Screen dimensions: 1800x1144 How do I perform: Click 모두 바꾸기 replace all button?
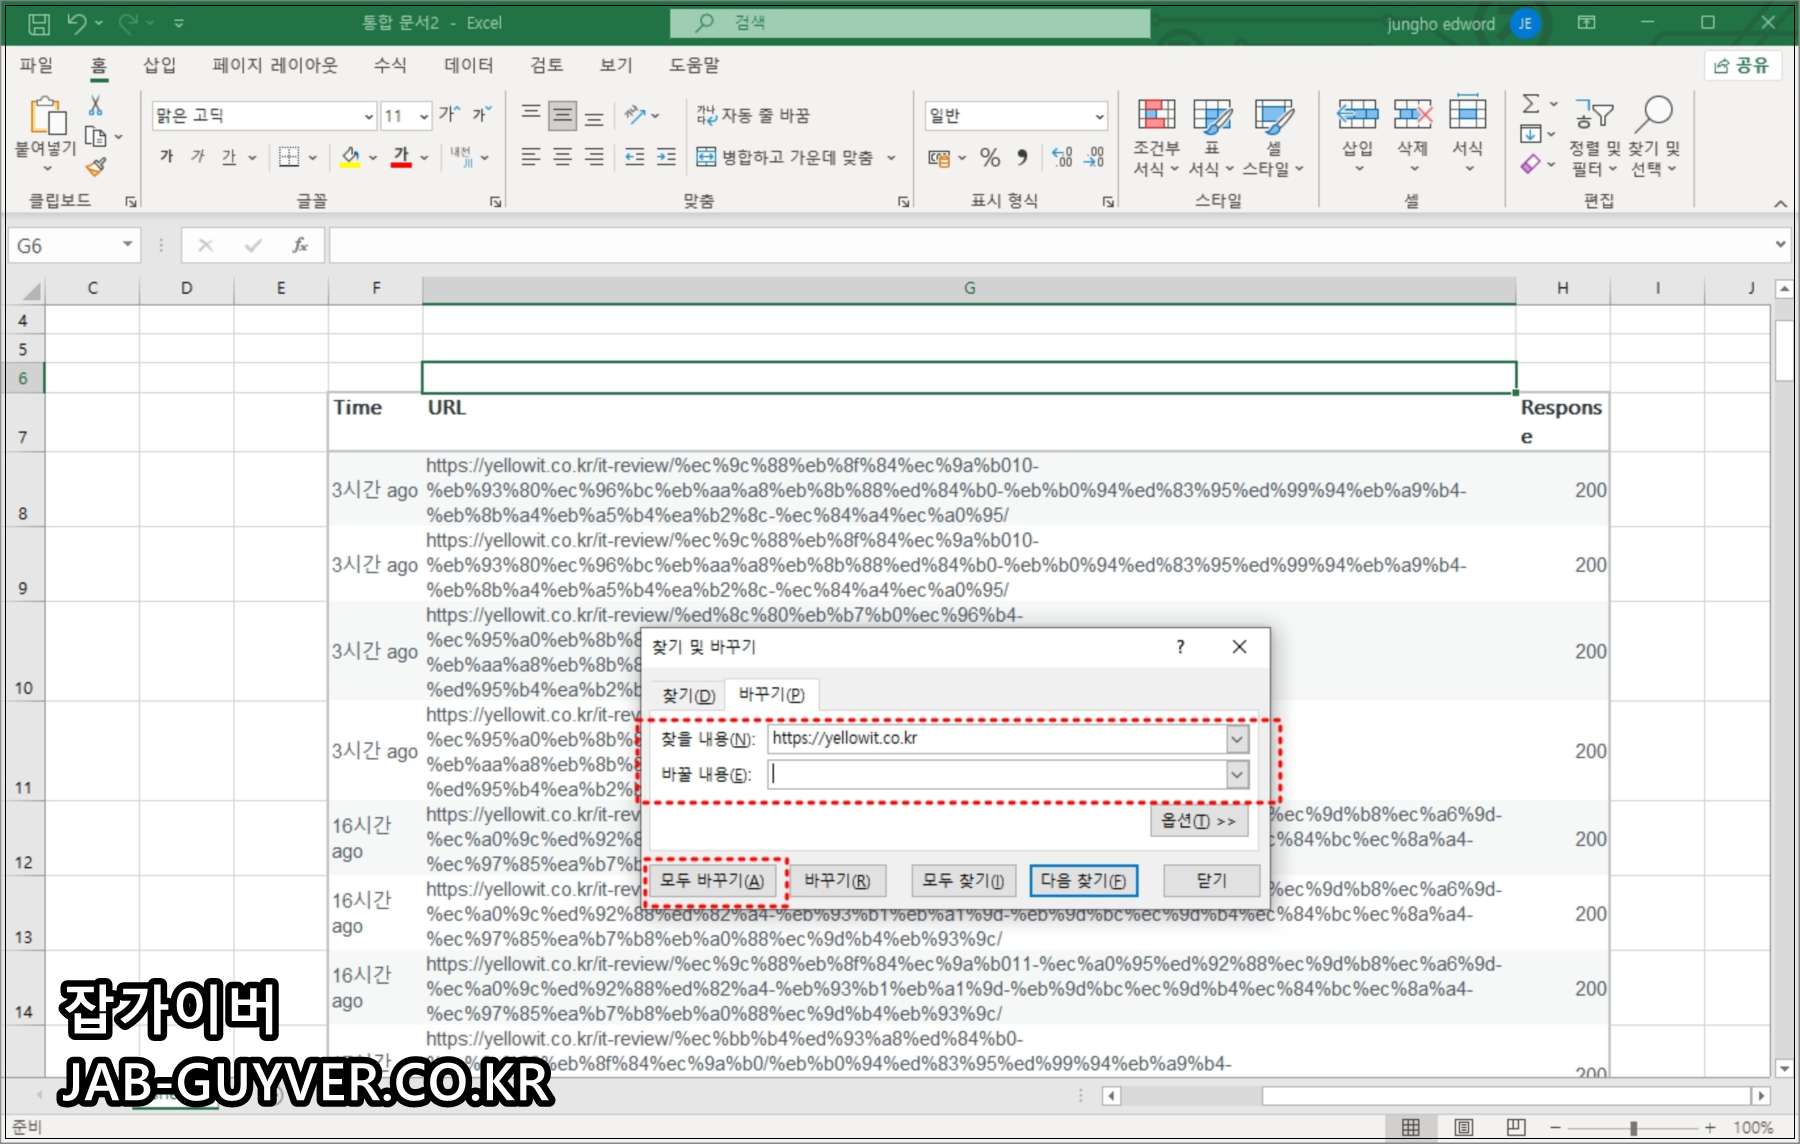point(712,881)
